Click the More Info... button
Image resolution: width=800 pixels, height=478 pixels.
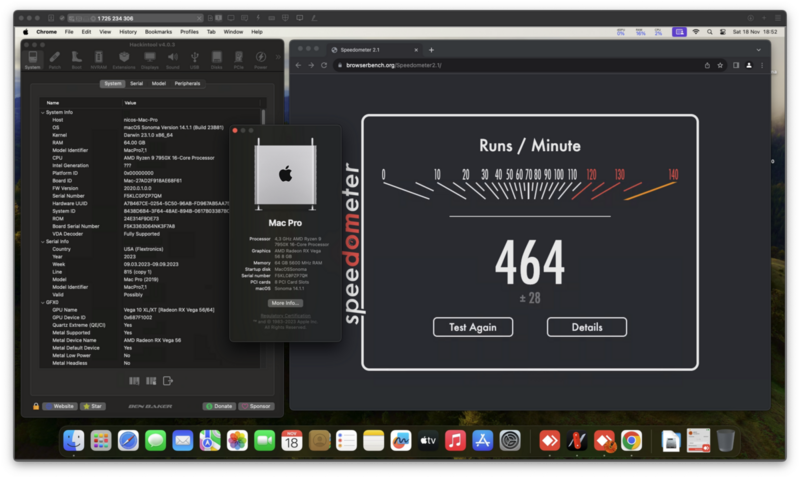pos(285,302)
